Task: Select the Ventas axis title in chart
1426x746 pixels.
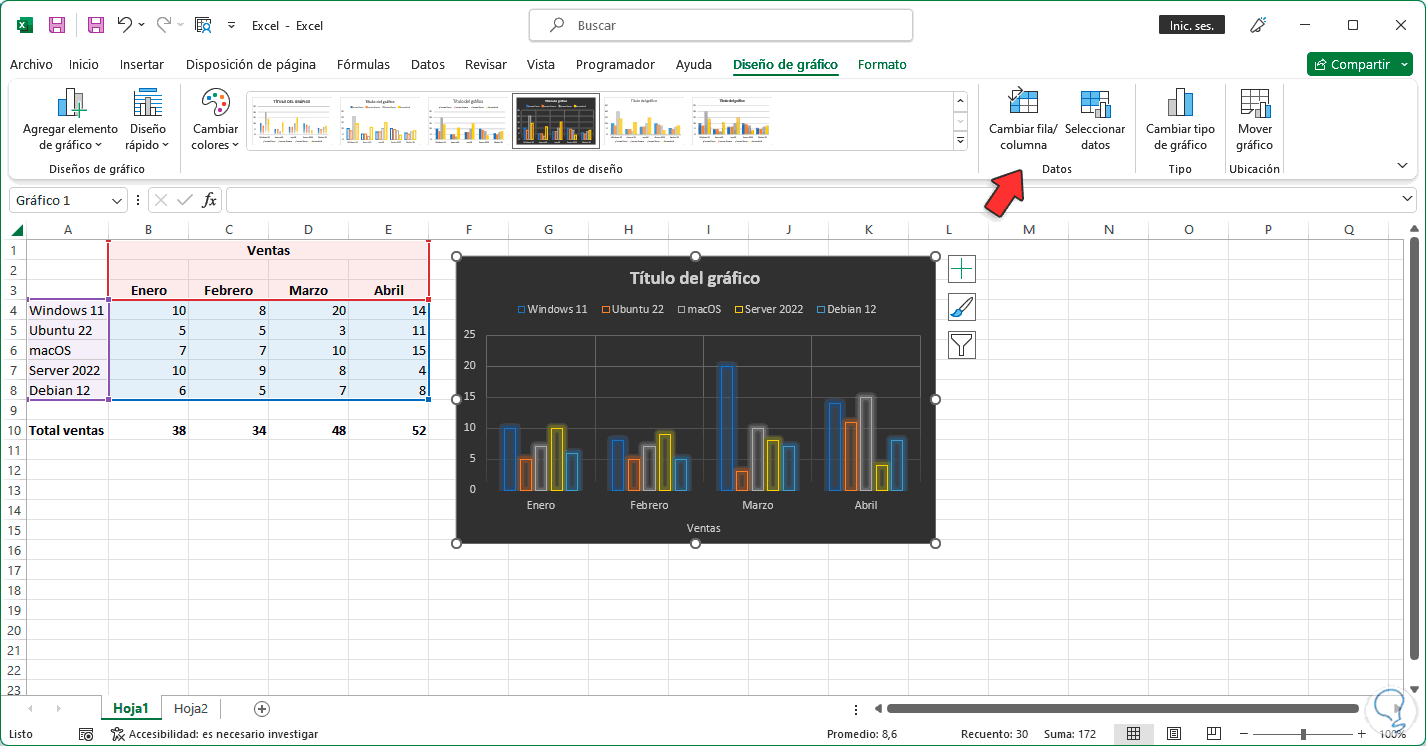Action: (x=703, y=528)
